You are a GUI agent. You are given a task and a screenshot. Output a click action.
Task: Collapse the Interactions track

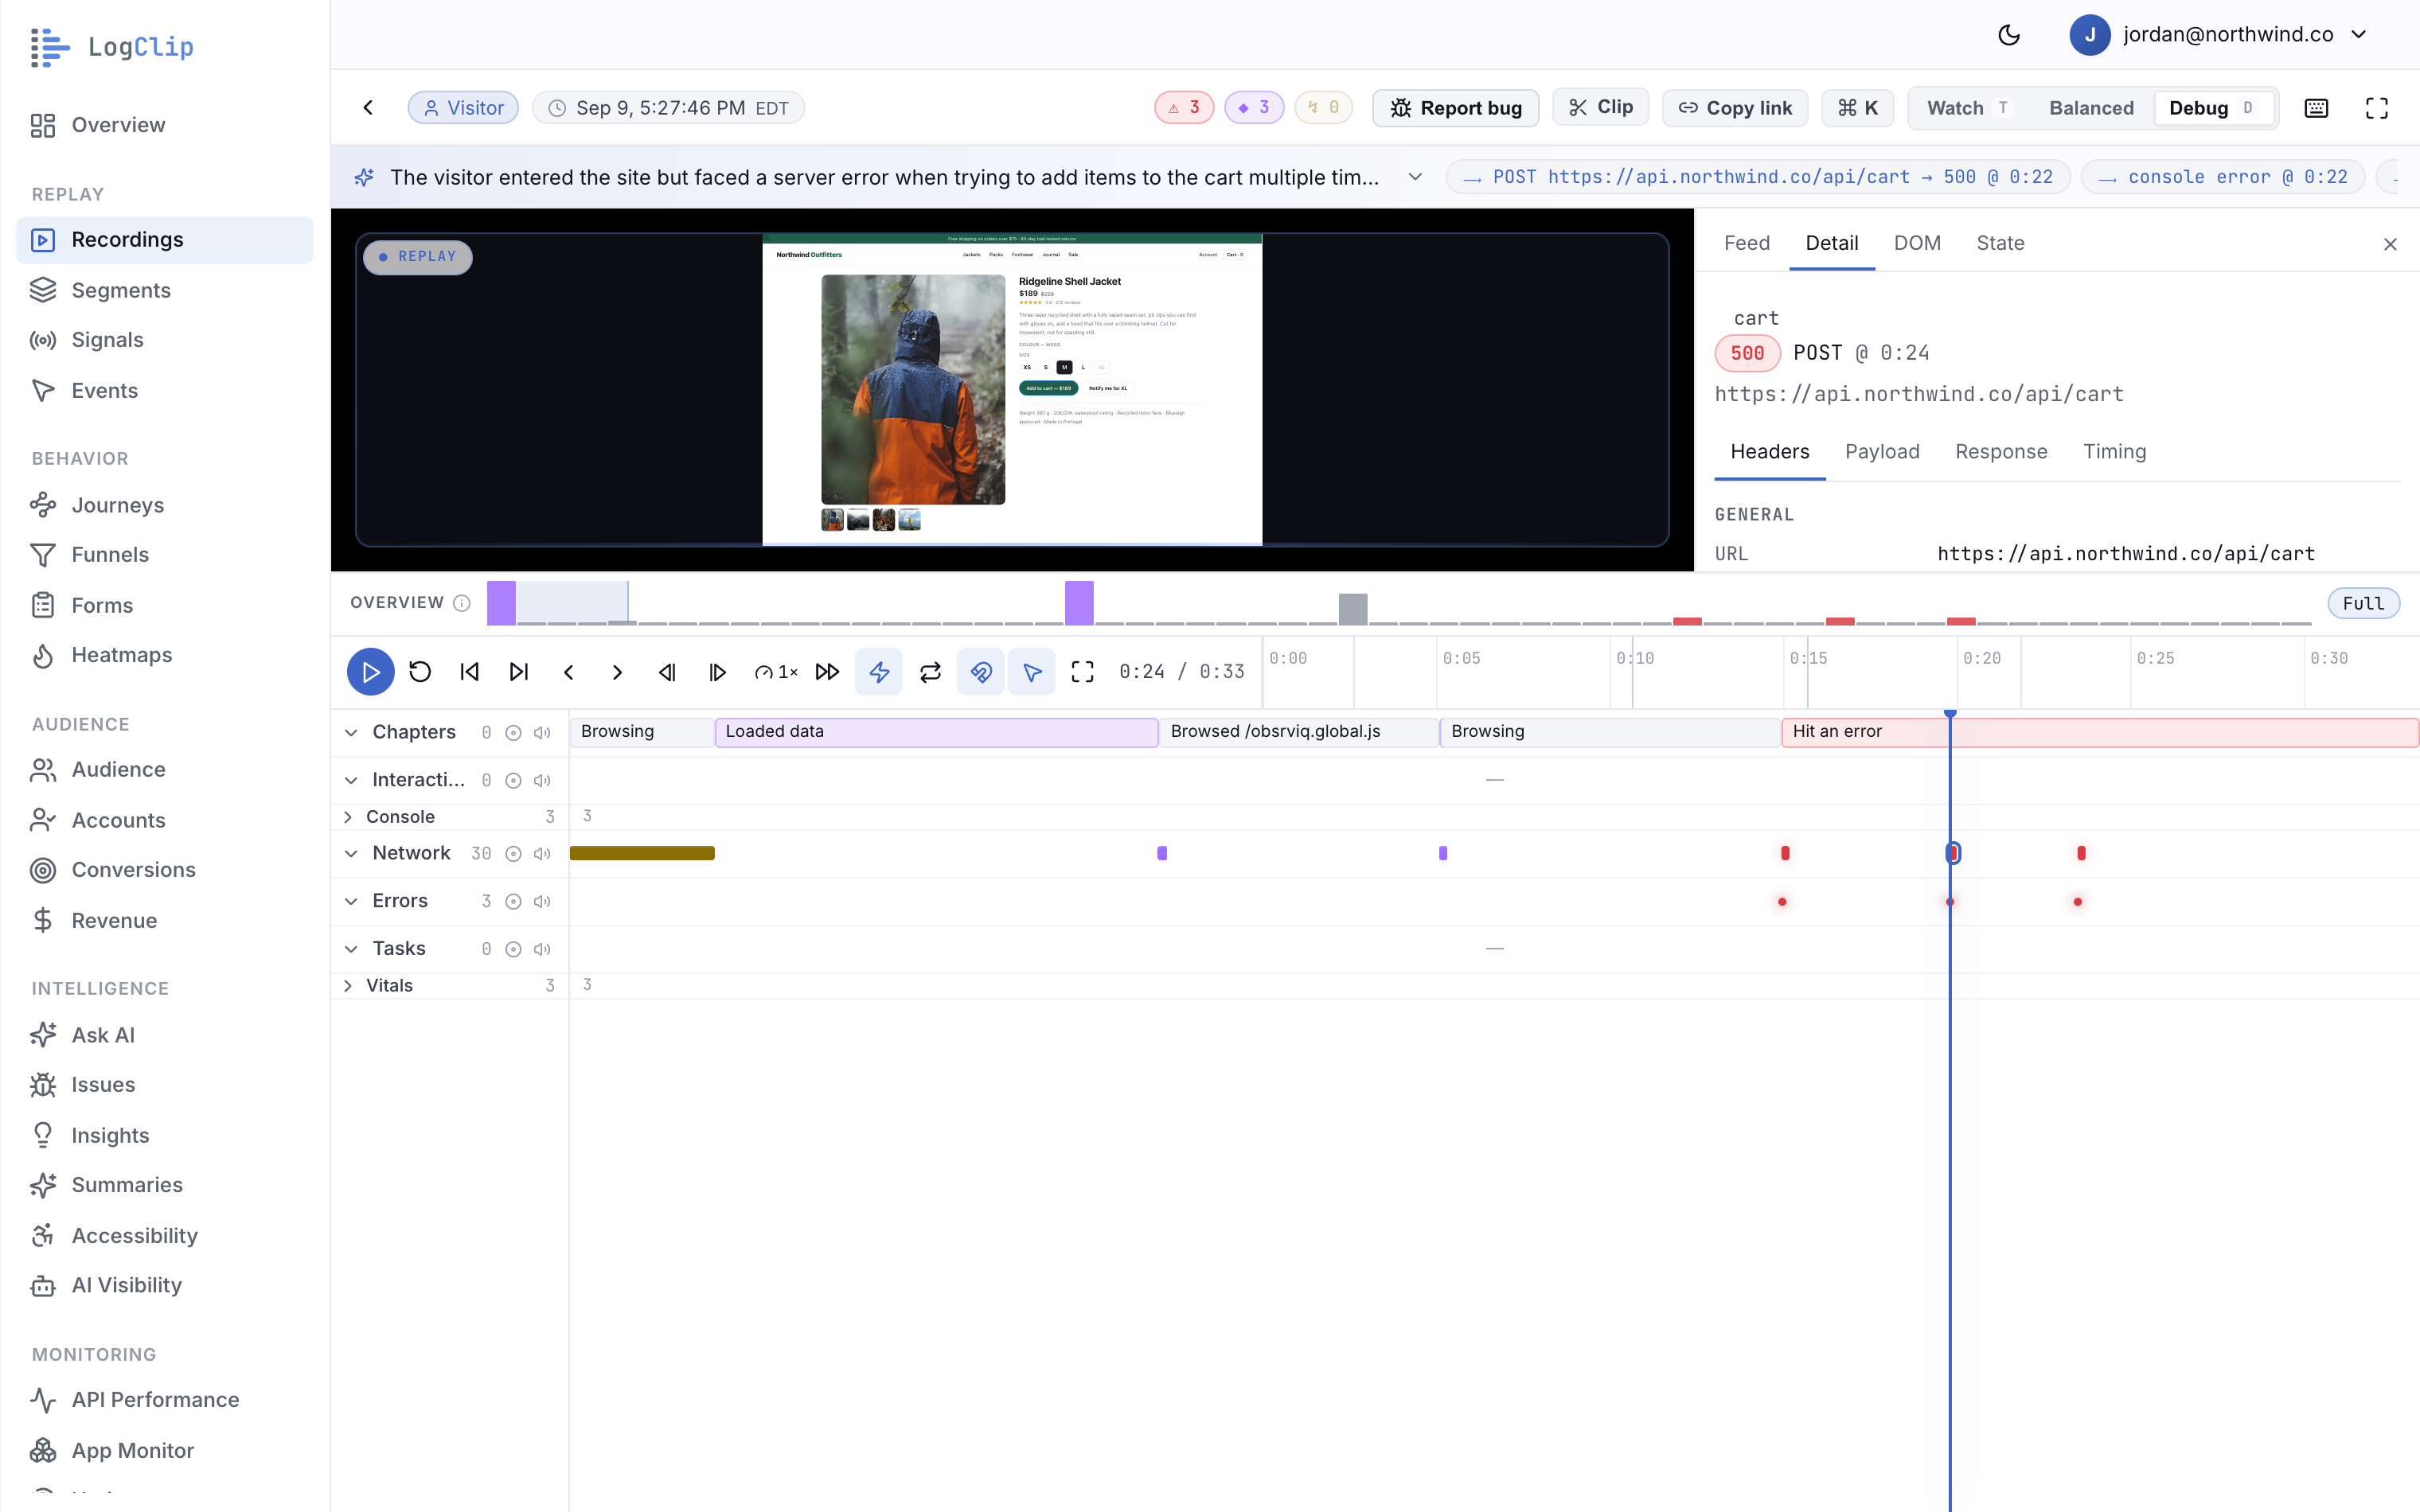(351, 781)
